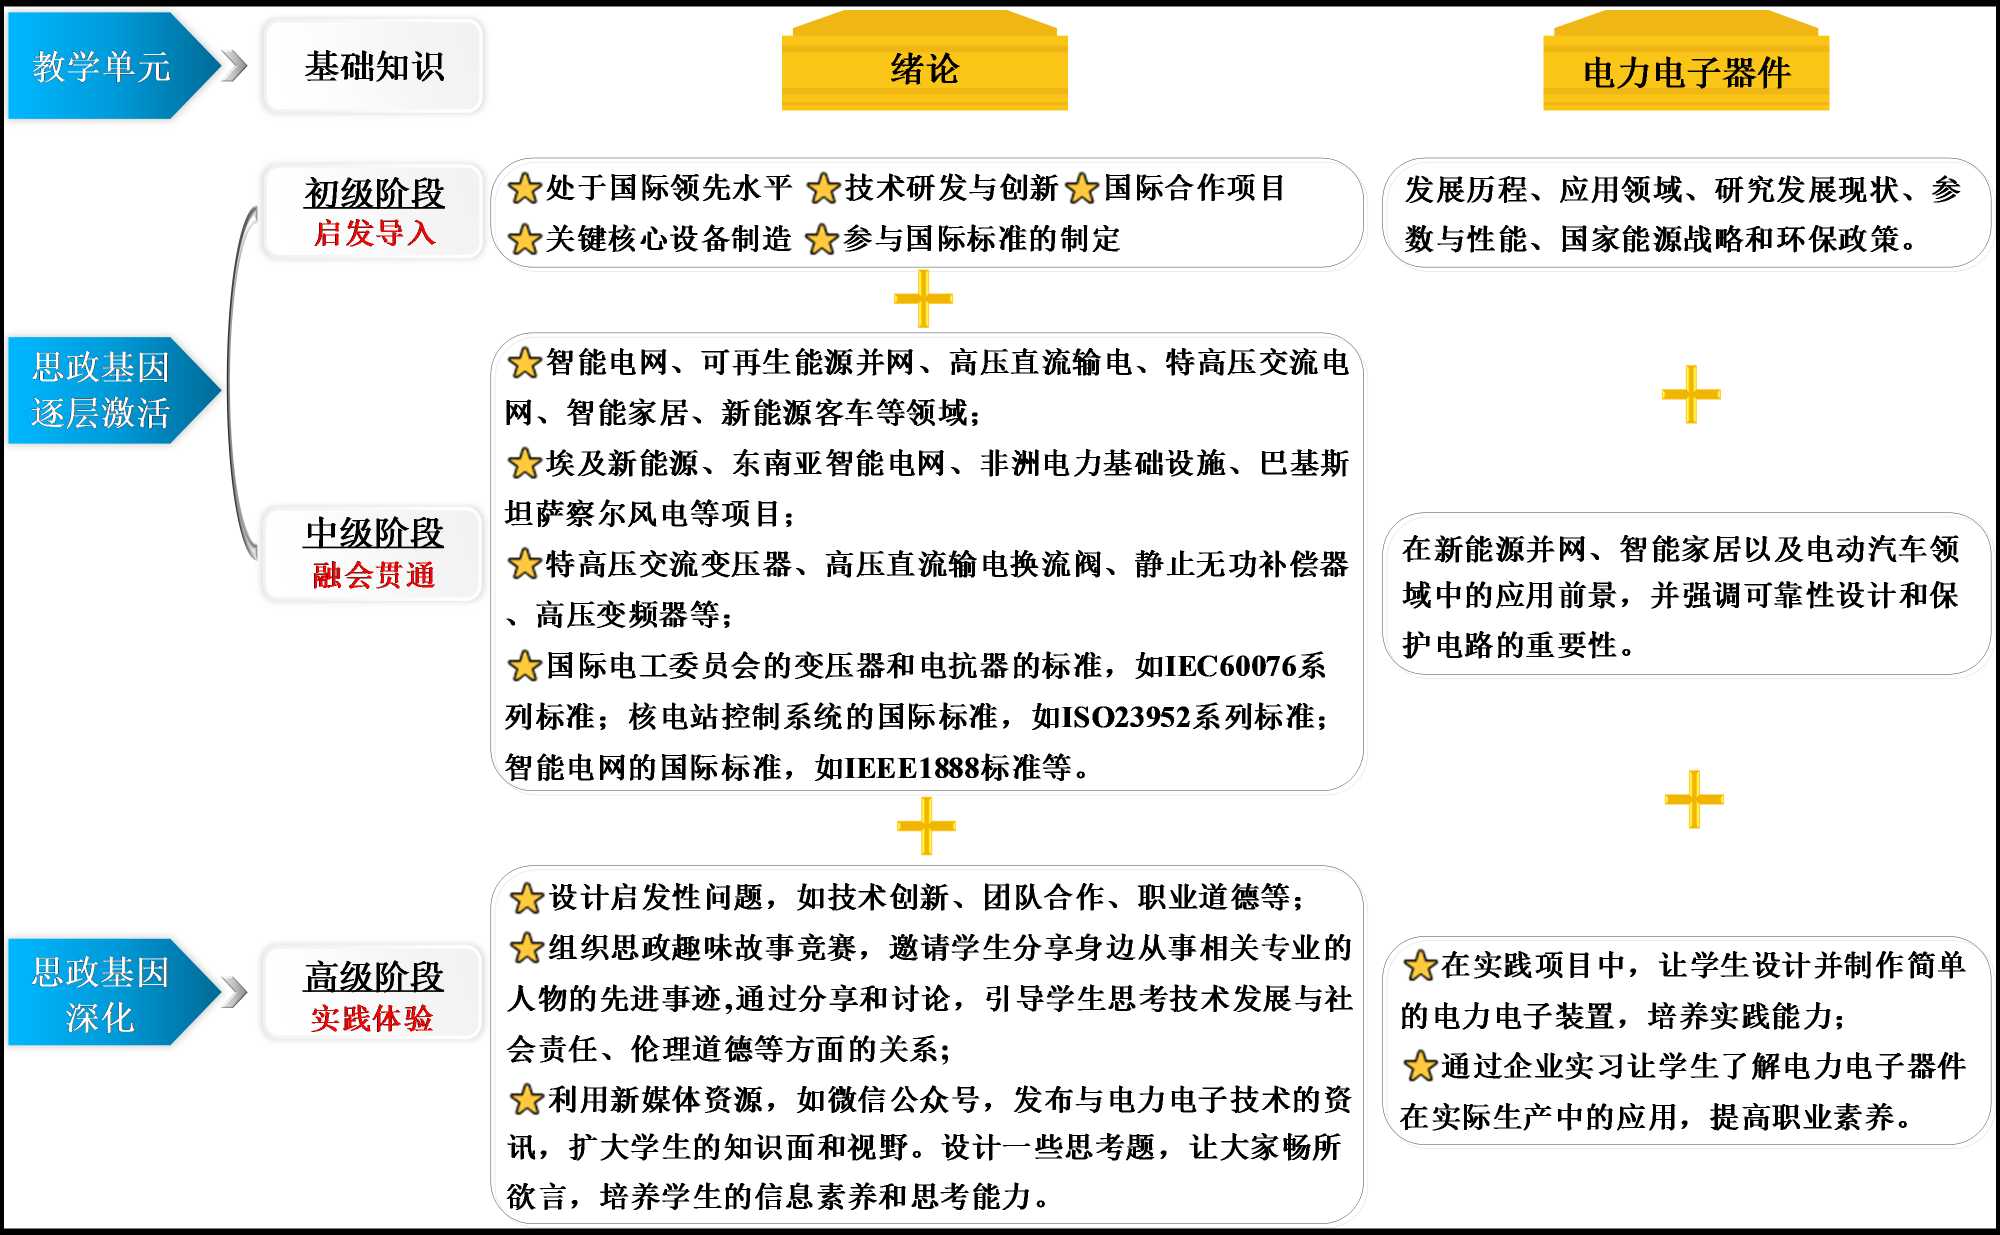The image size is (2000, 1235).
Task: Click the star before 关键核心设备制造
Action: tap(524, 239)
